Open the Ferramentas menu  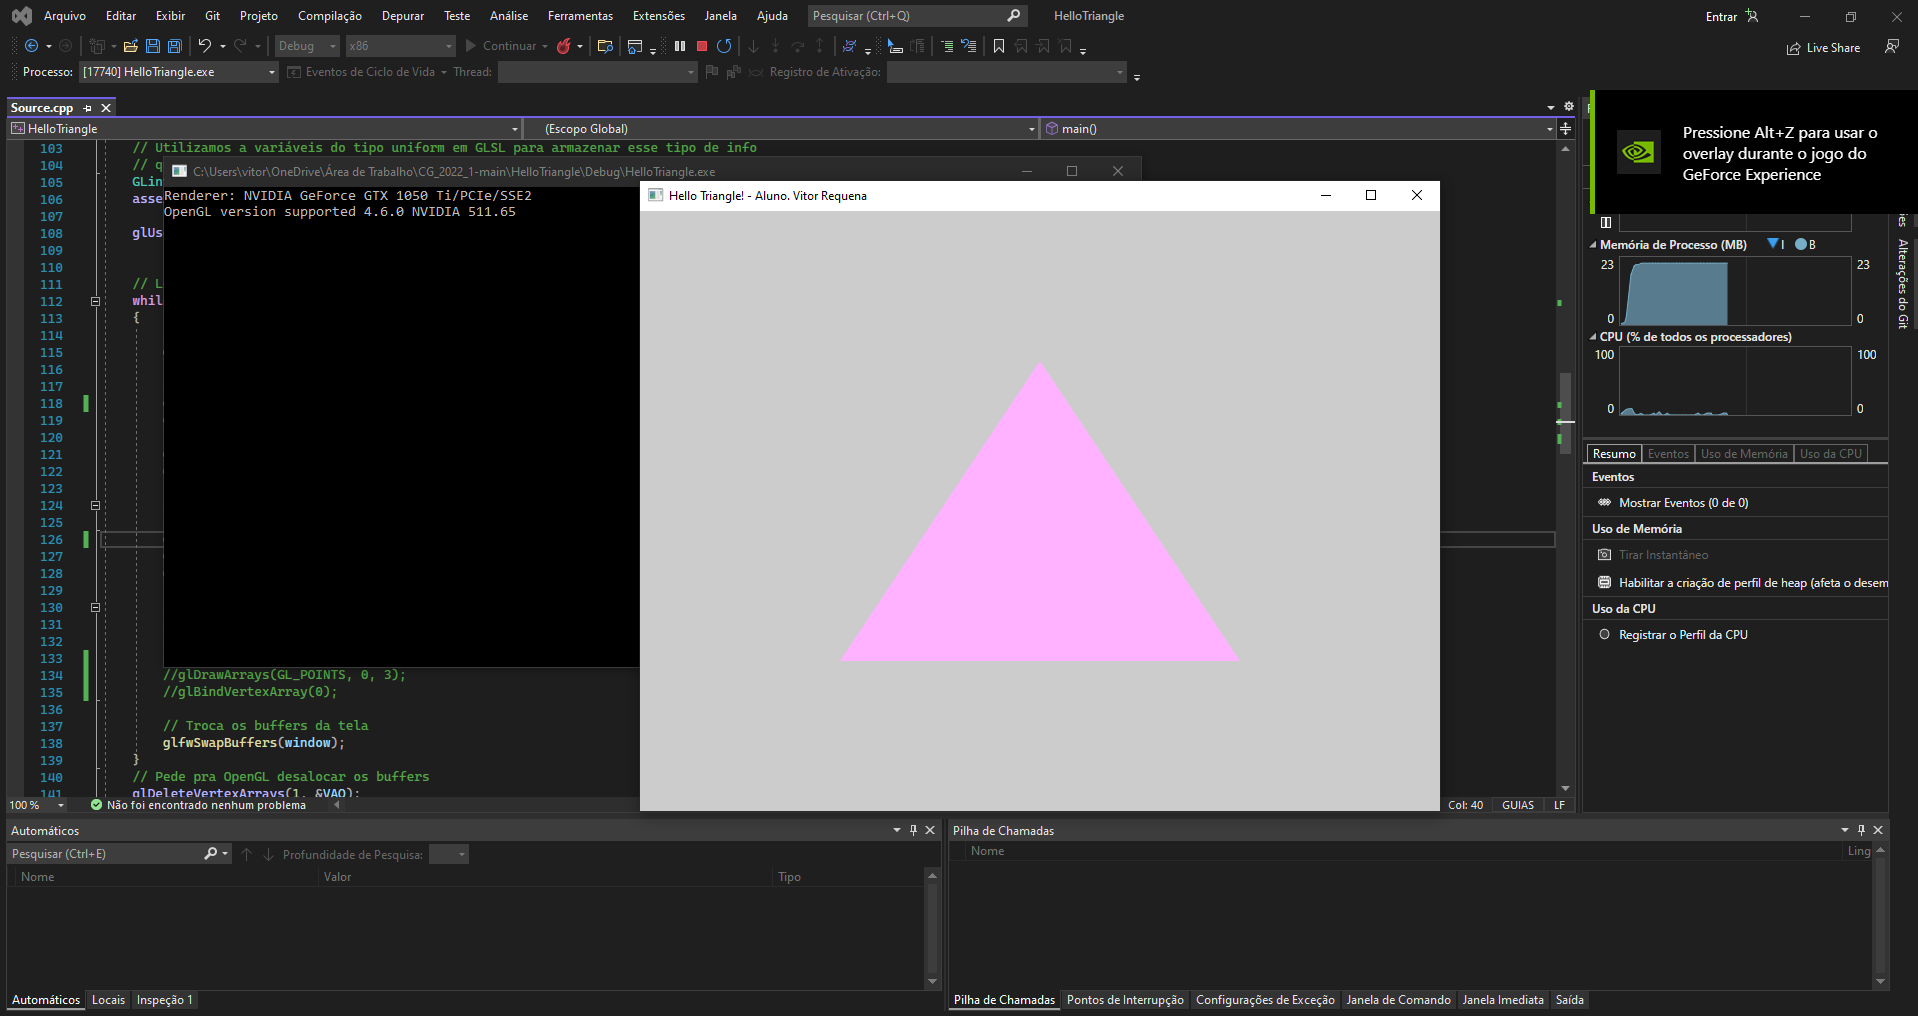(x=580, y=16)
